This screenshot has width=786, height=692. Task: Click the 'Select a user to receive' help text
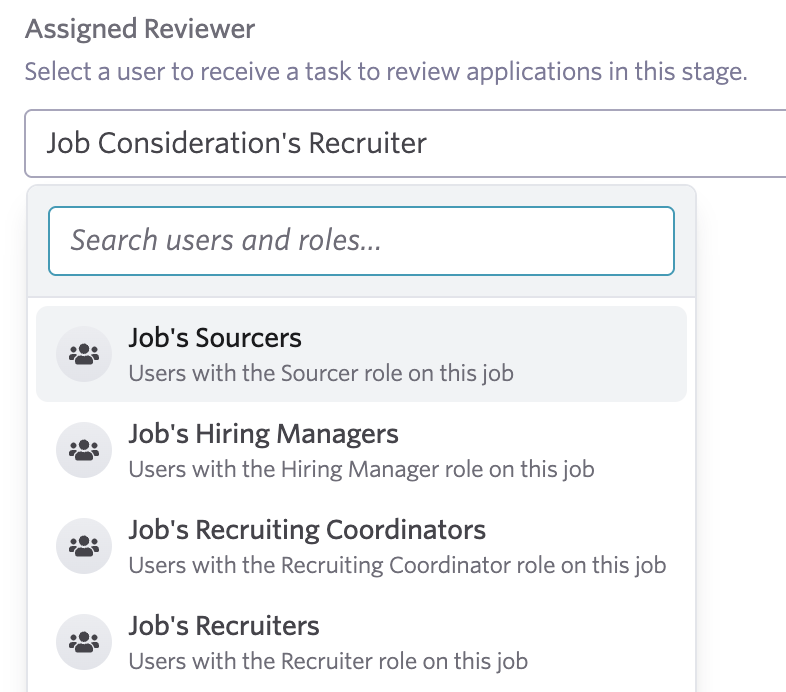386,71
